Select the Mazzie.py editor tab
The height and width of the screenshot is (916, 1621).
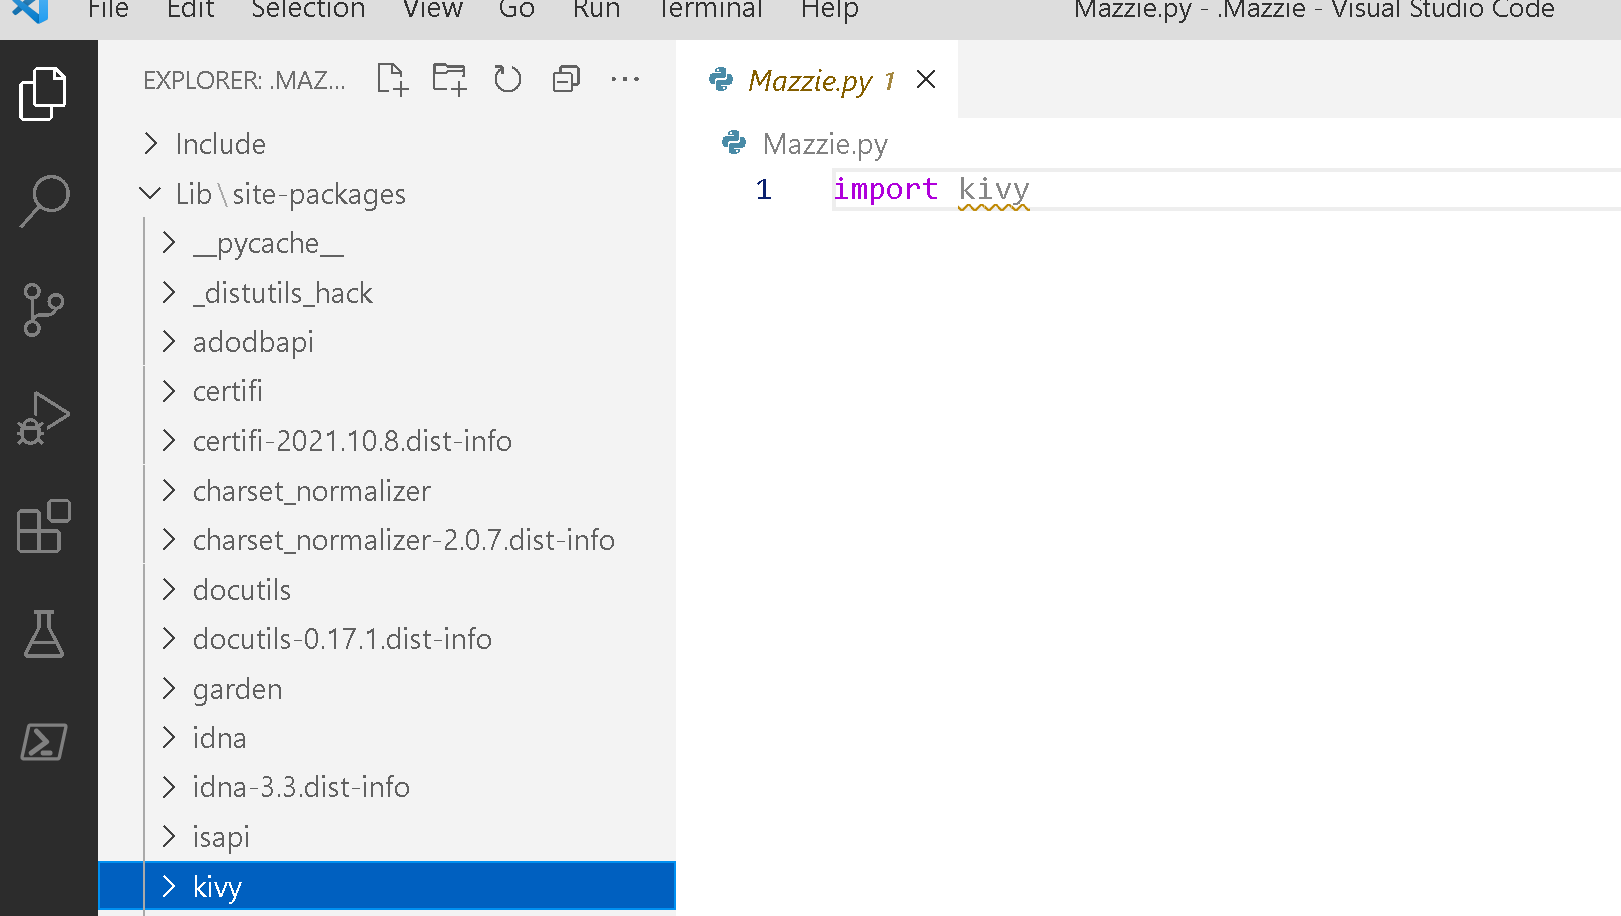pos(817,79)
